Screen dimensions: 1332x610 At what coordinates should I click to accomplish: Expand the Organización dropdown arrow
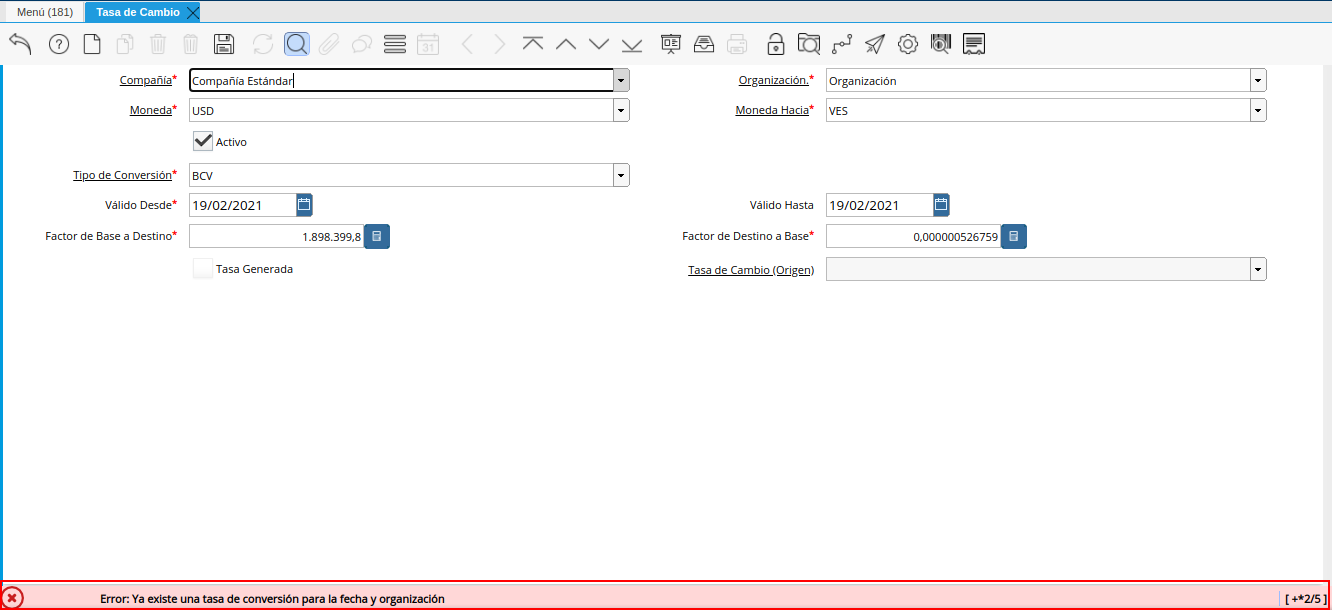[1258, 81]
